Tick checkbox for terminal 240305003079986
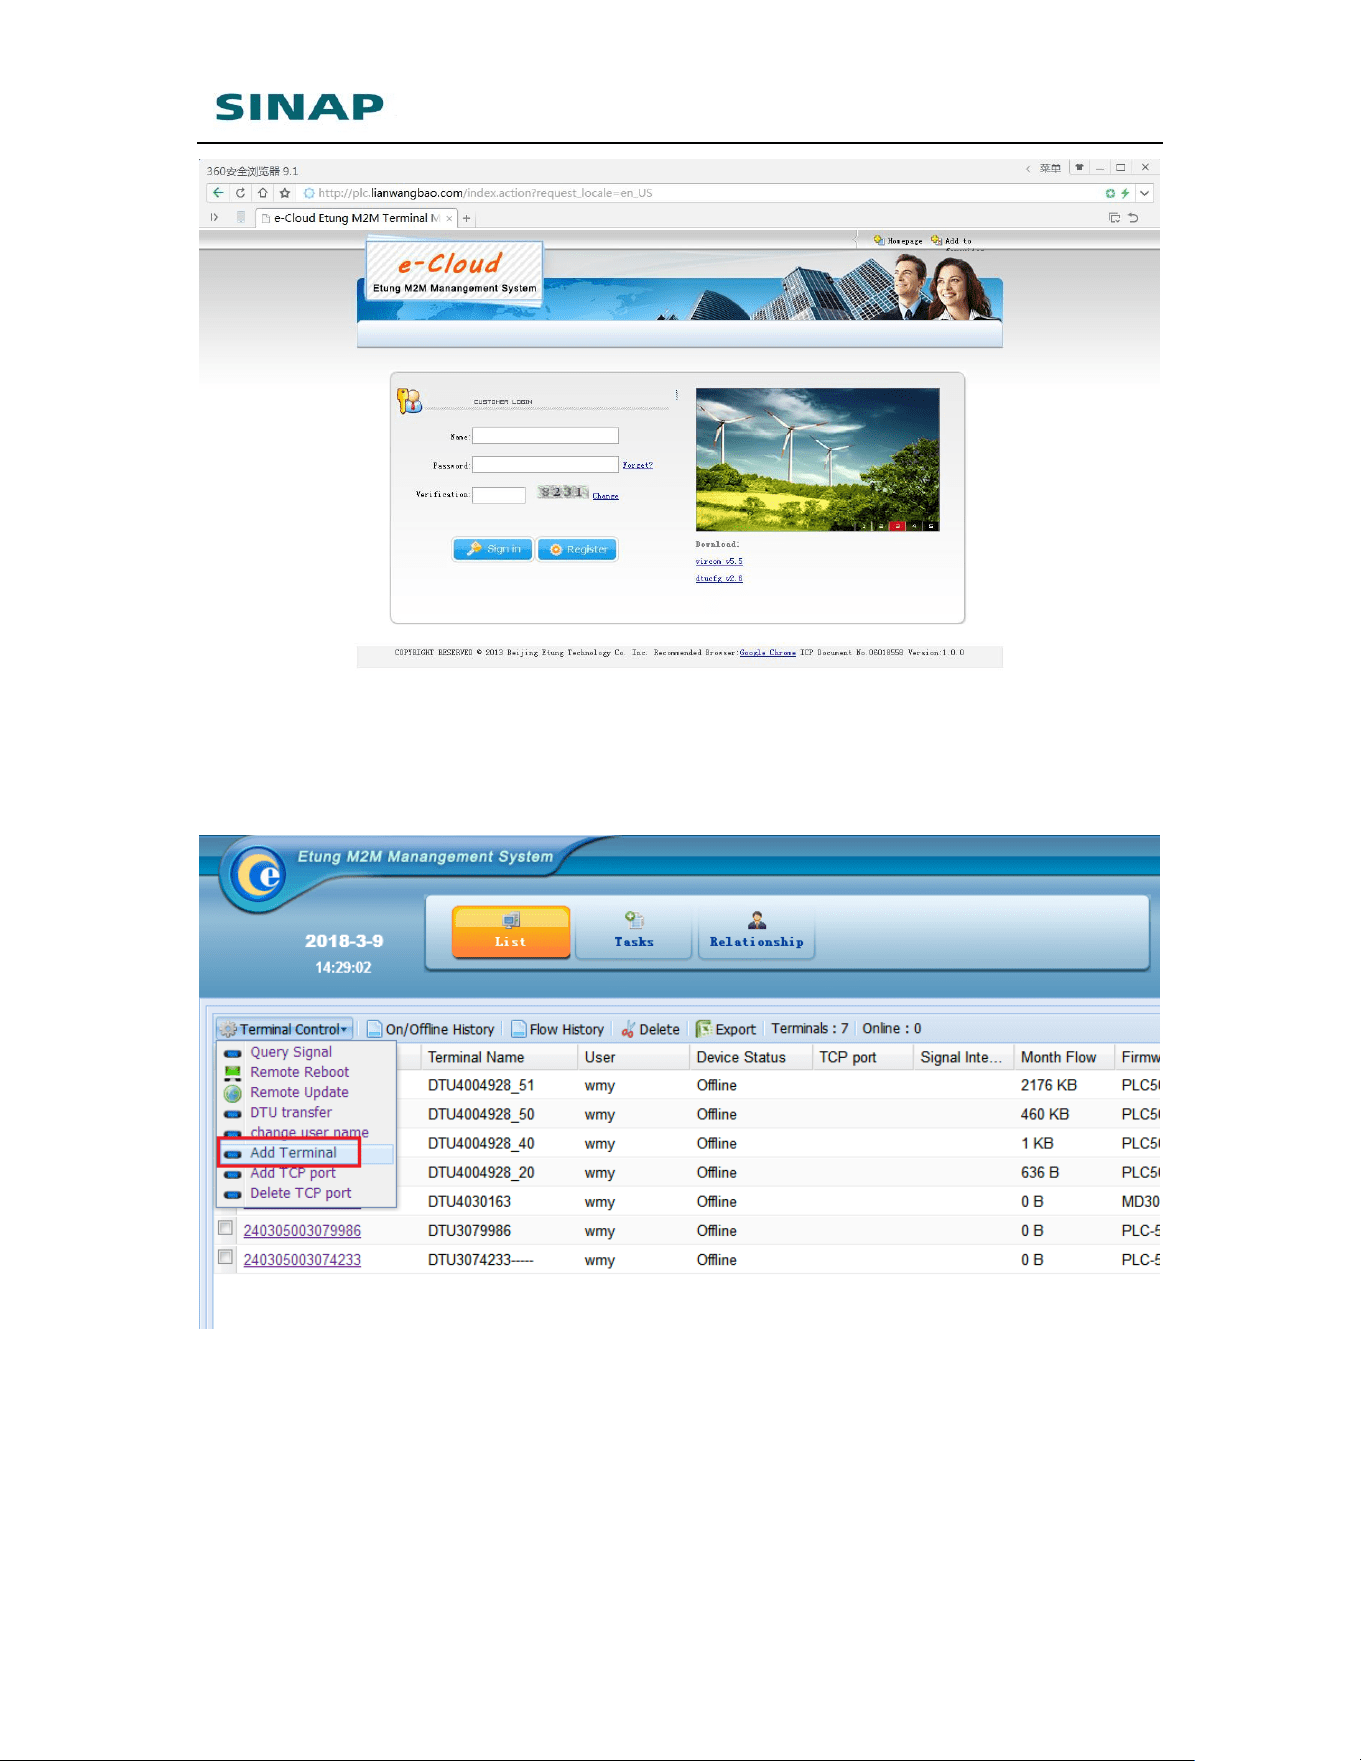1361x1761 pixels. coord(226,1228)
